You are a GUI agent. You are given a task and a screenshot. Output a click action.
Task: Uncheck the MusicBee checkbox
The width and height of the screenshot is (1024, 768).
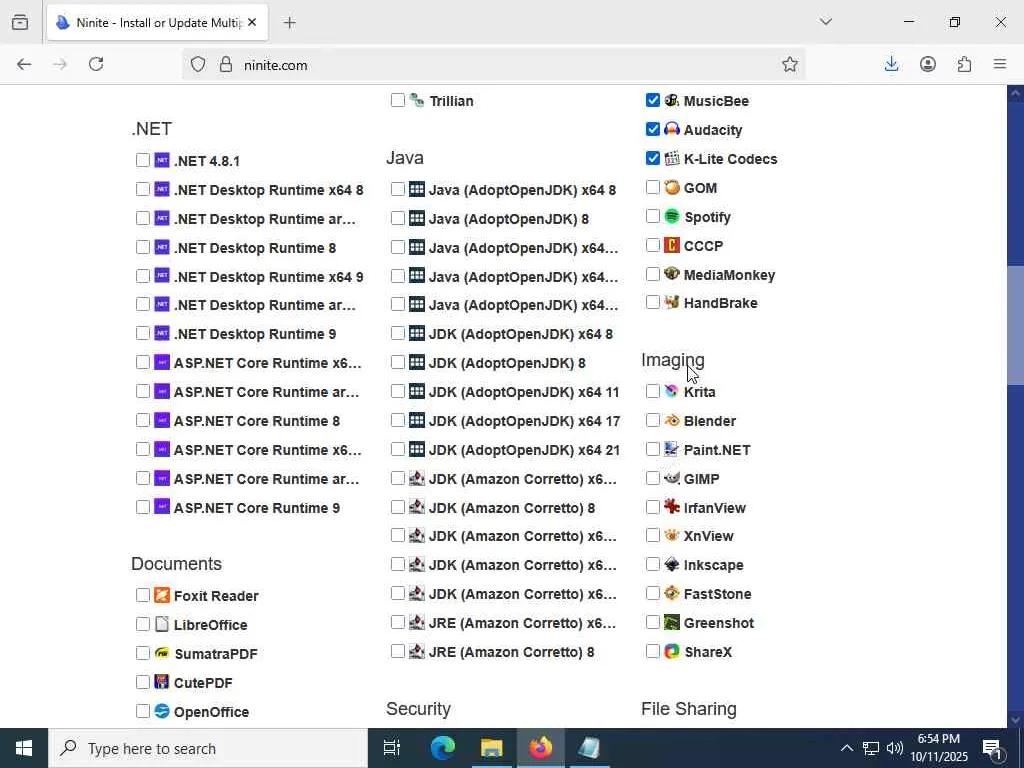click(652, 100)
